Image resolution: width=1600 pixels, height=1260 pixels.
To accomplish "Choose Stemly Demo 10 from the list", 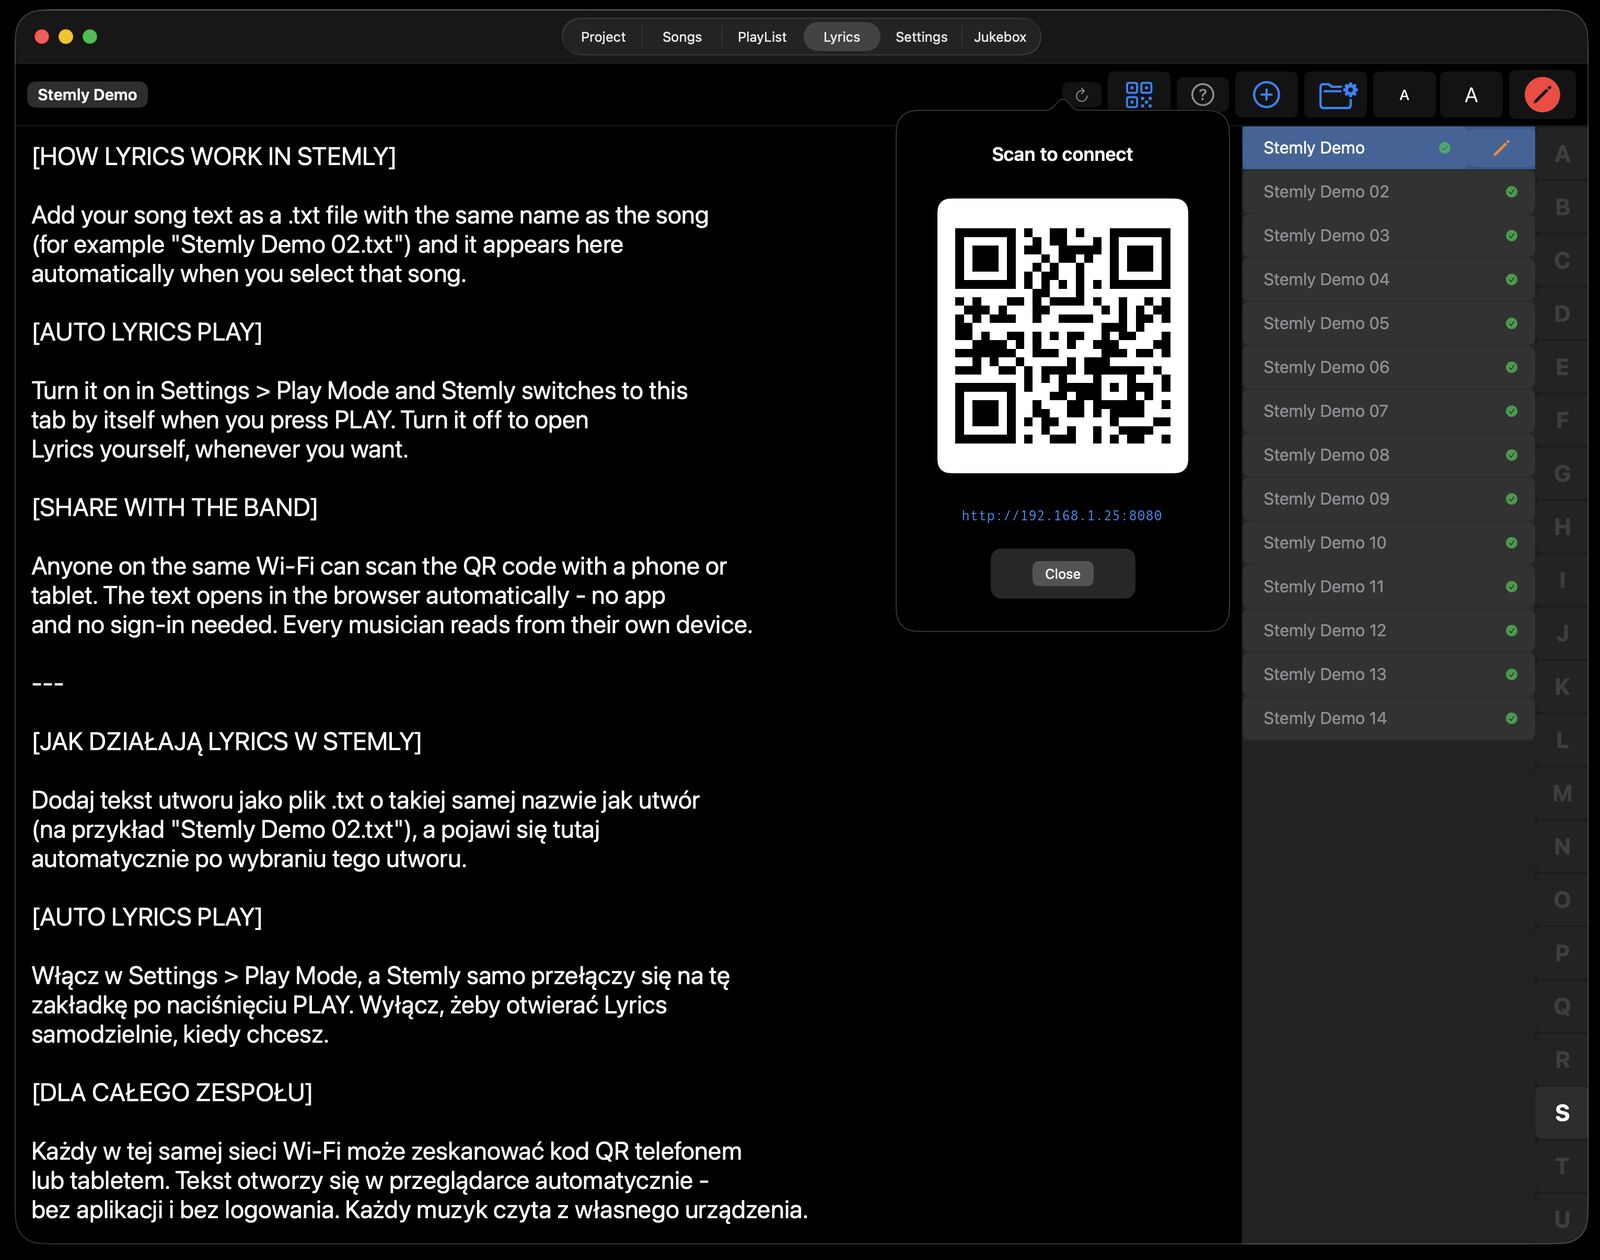I will (1388, 543).
